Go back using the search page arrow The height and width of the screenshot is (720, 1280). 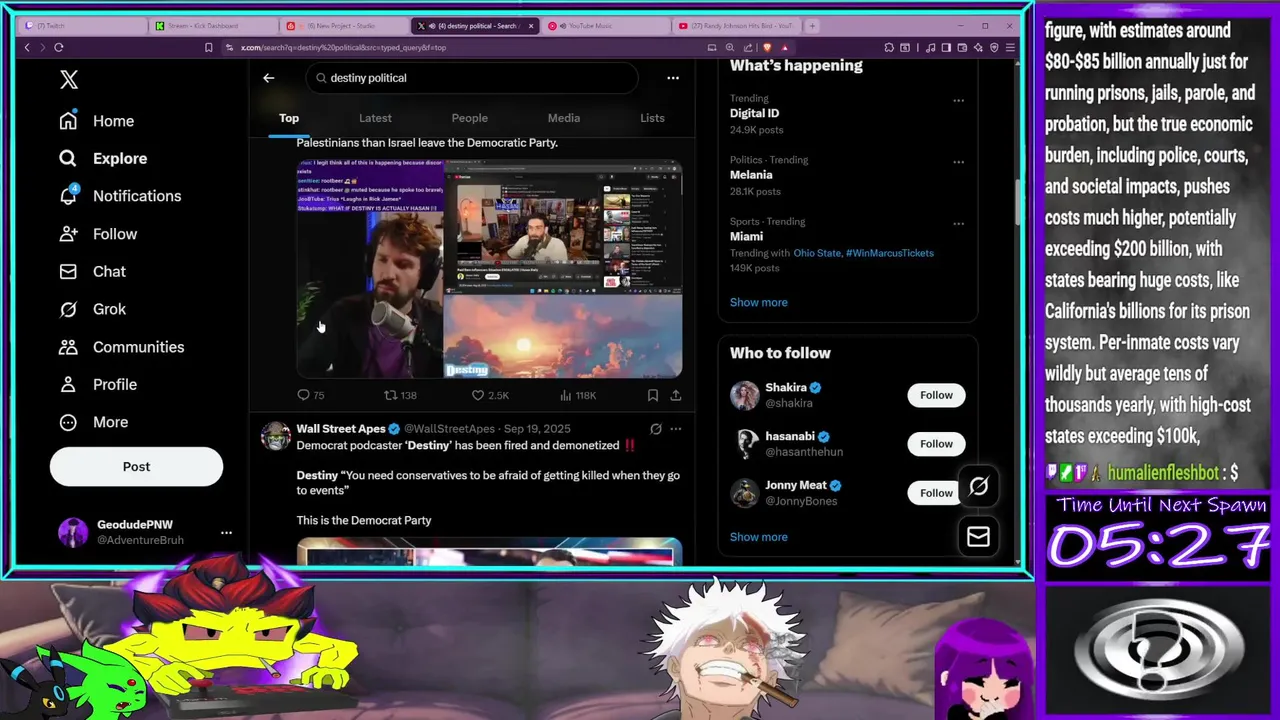pos(268,78)
